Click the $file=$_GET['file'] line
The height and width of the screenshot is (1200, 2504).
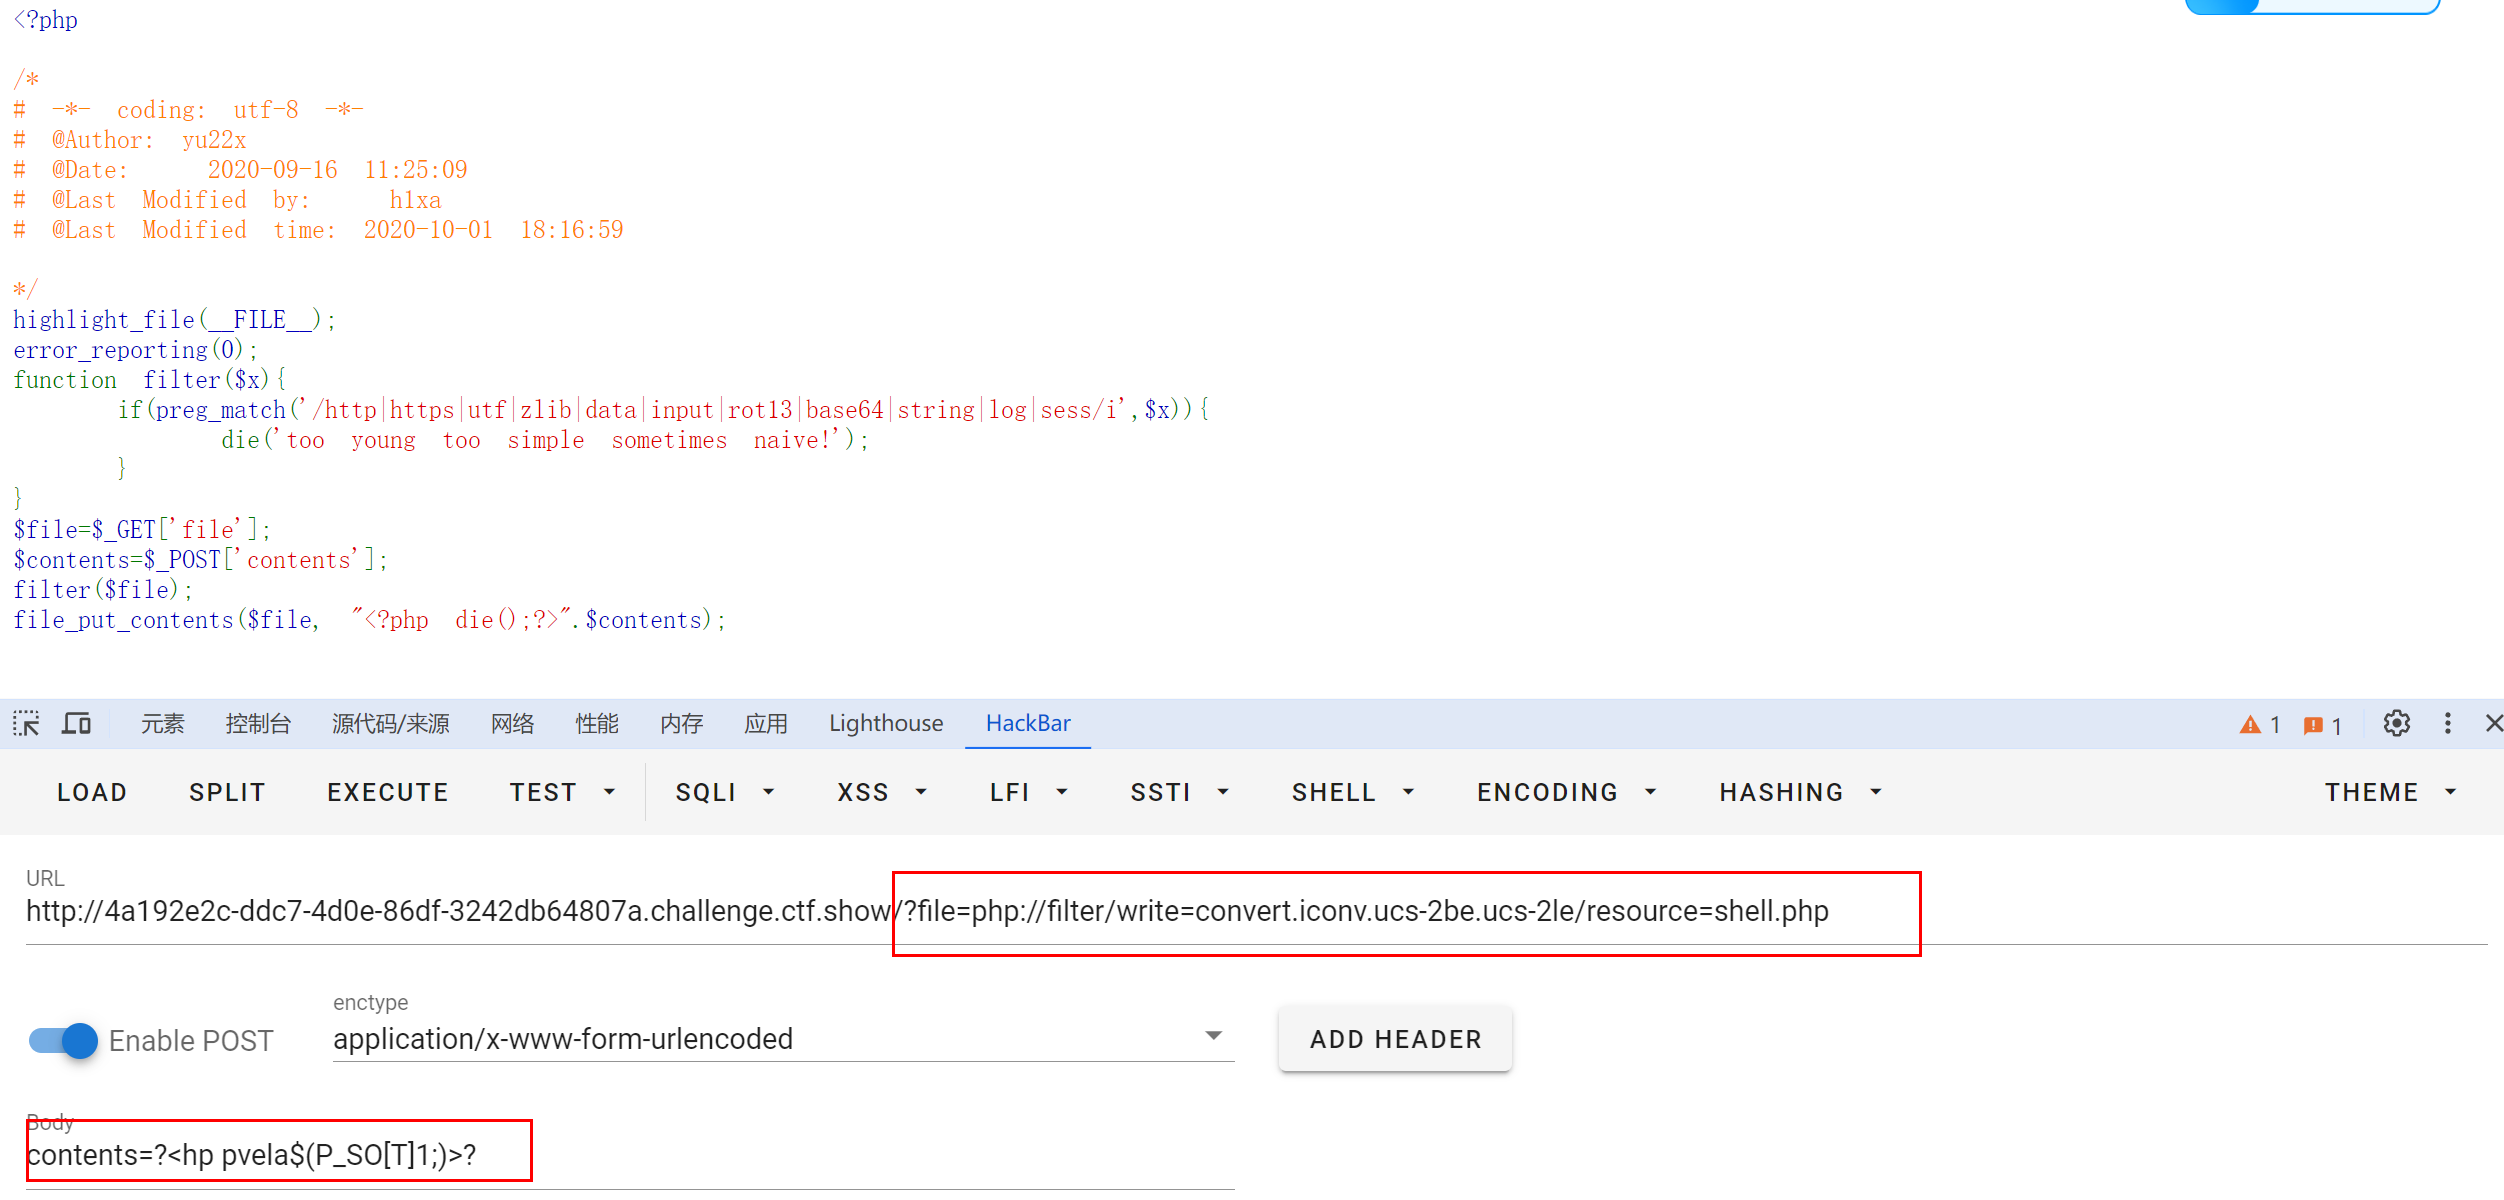142,530
